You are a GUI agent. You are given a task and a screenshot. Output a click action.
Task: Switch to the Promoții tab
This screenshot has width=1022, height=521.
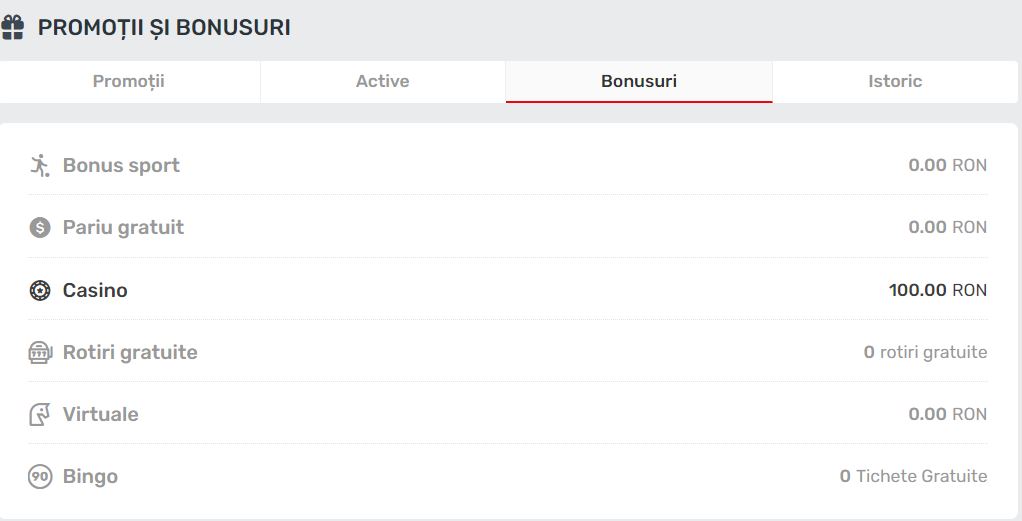click(130, 82)
